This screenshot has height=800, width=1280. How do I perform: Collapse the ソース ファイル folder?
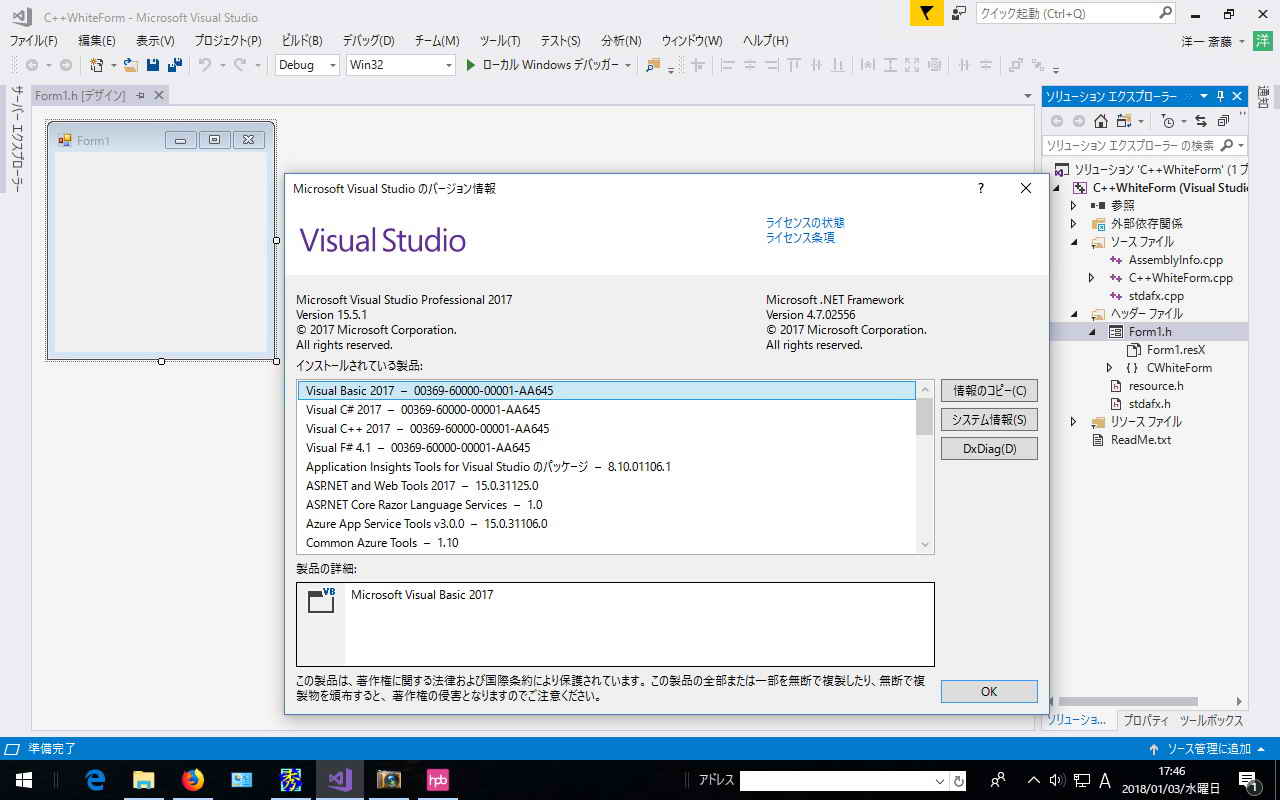(1073, 241)
